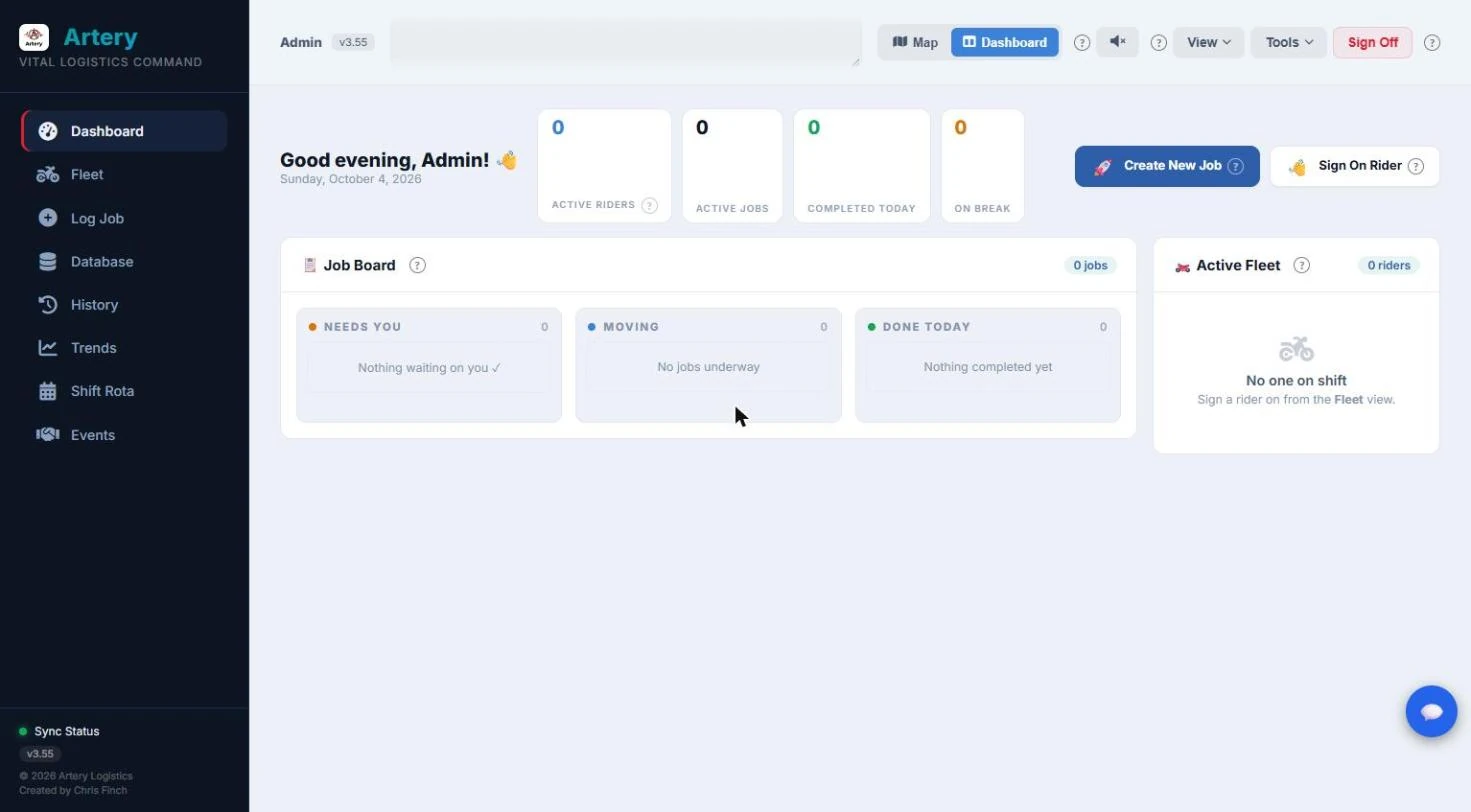Click 'No jobs underway' placeholder
The image size is (1471, 812).
(x=708, y=367)
